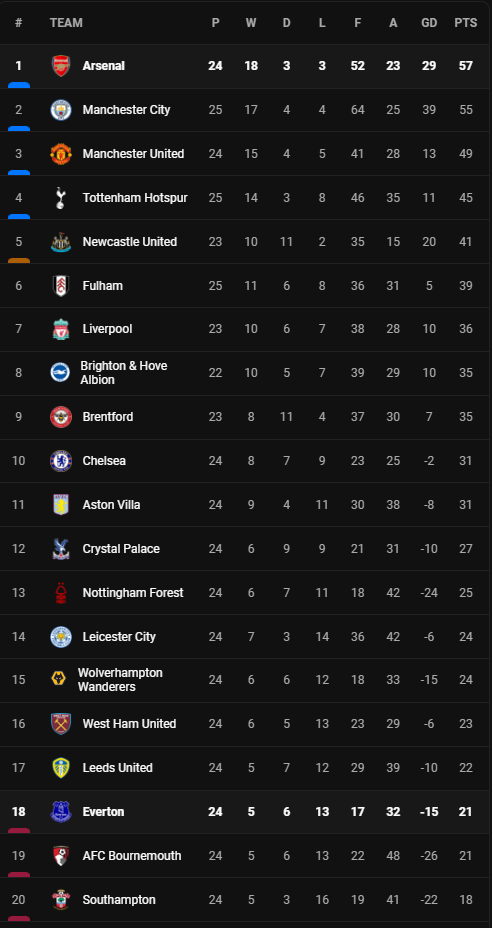Screen dimensions: 492x928
Task: Click the Chelsea club crest
Action: (60, 461)
